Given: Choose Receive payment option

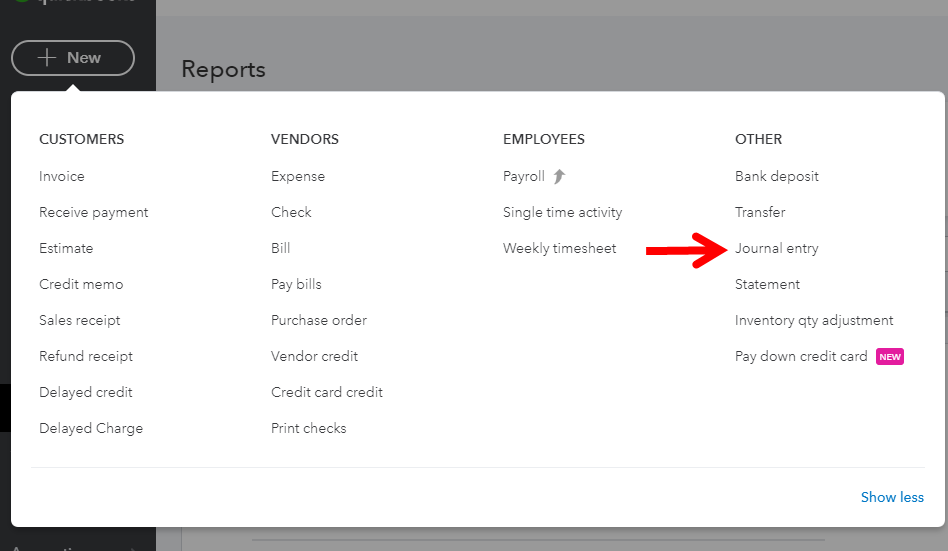Looking at the screenshot, I should coord(93,212).
